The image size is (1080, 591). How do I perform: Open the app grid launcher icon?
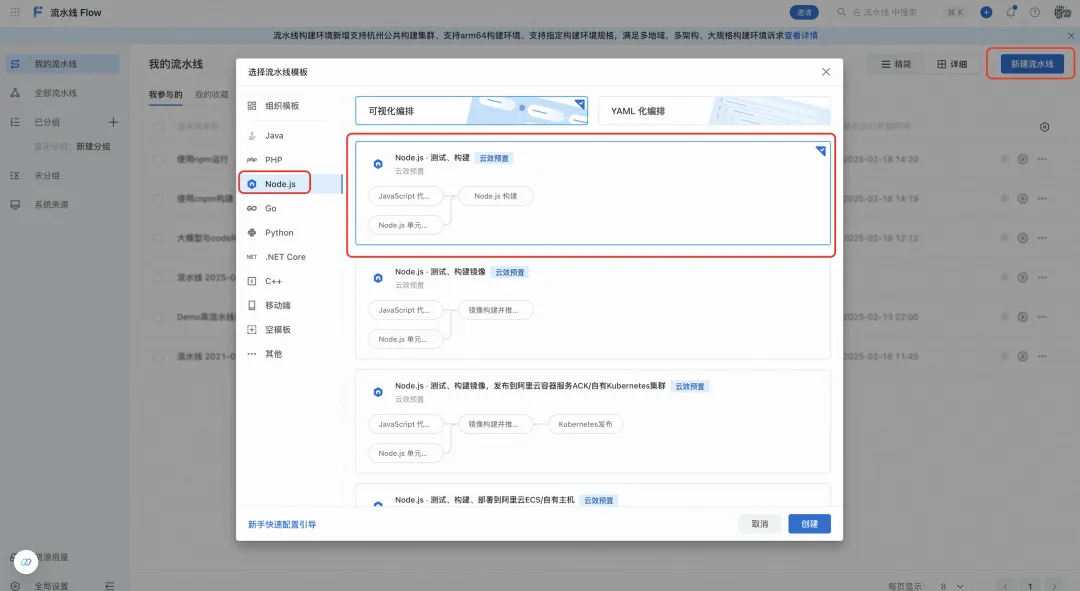15,12
